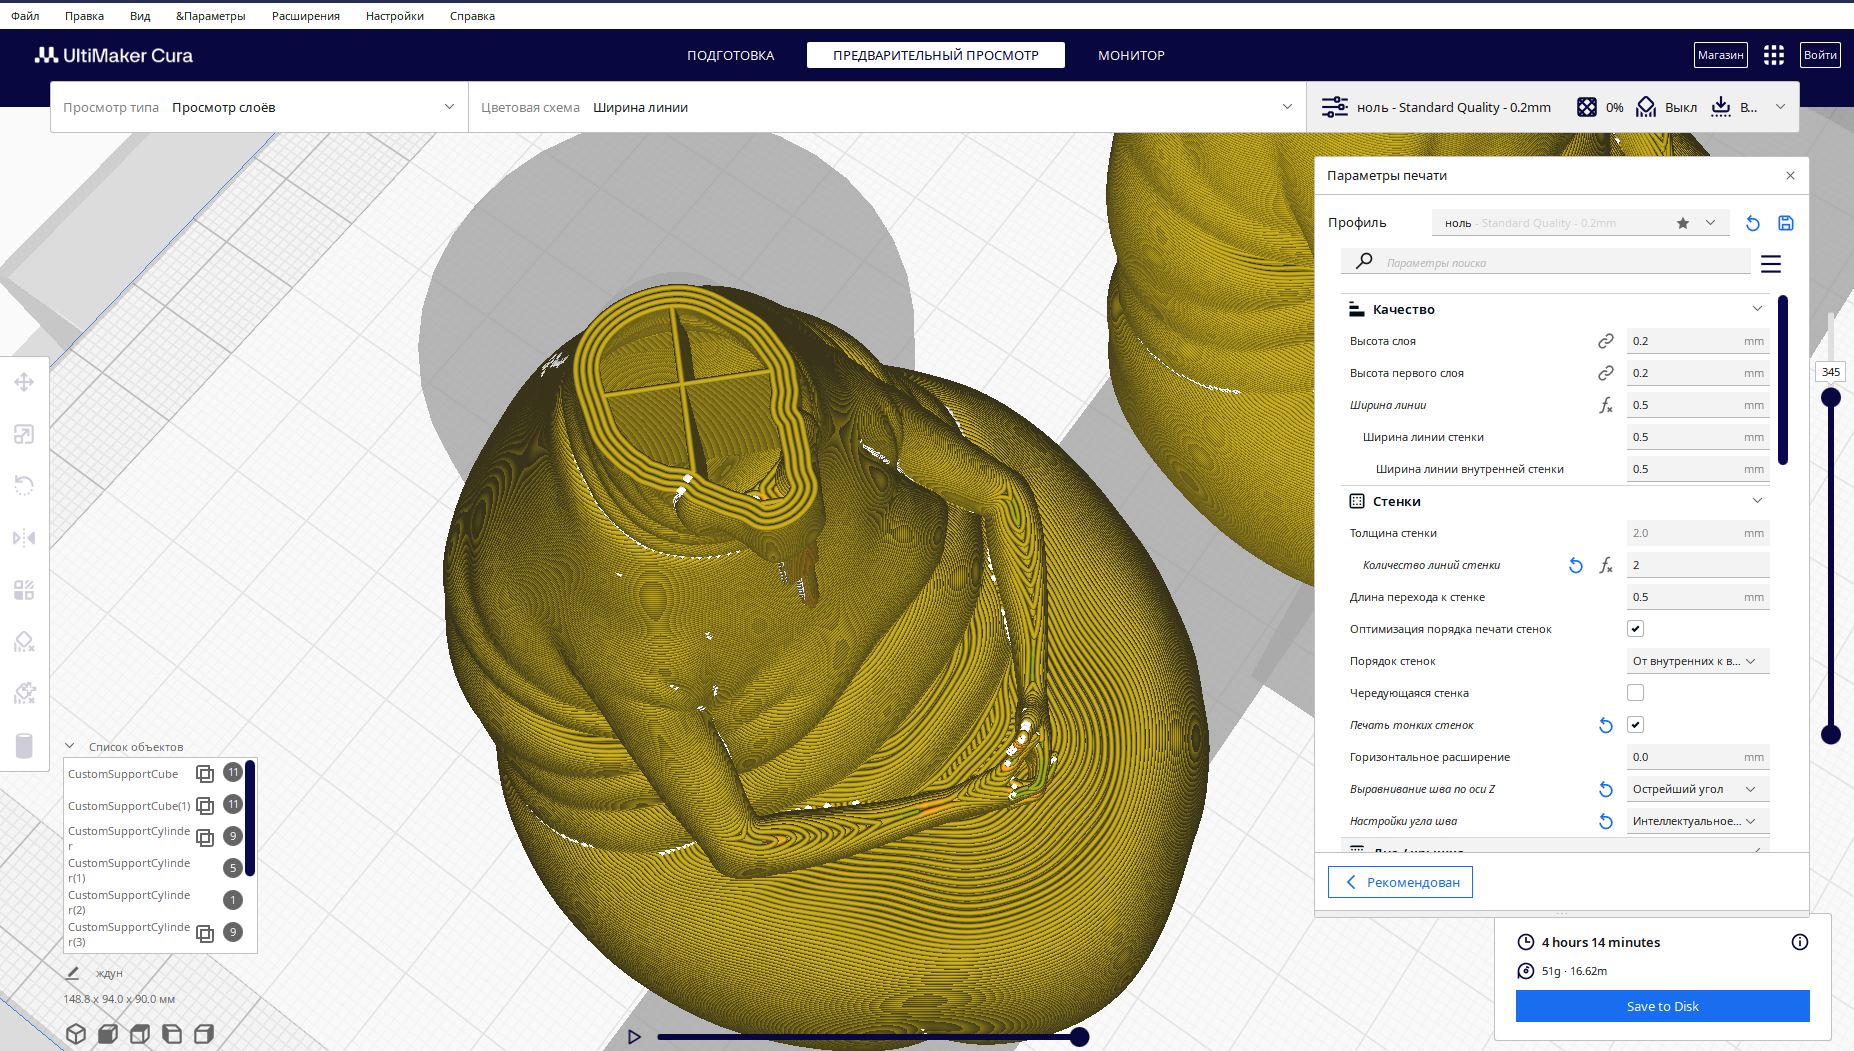Open the application switcher grid icon
The image size is (1854, 1051).
(1773, 55)
